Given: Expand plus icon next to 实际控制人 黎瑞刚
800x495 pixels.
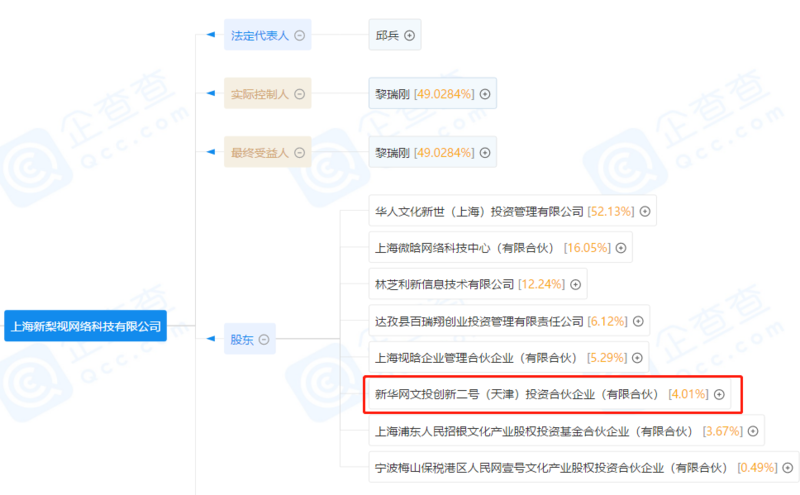Looking at the screenshot, I should [x=486, y=94].
